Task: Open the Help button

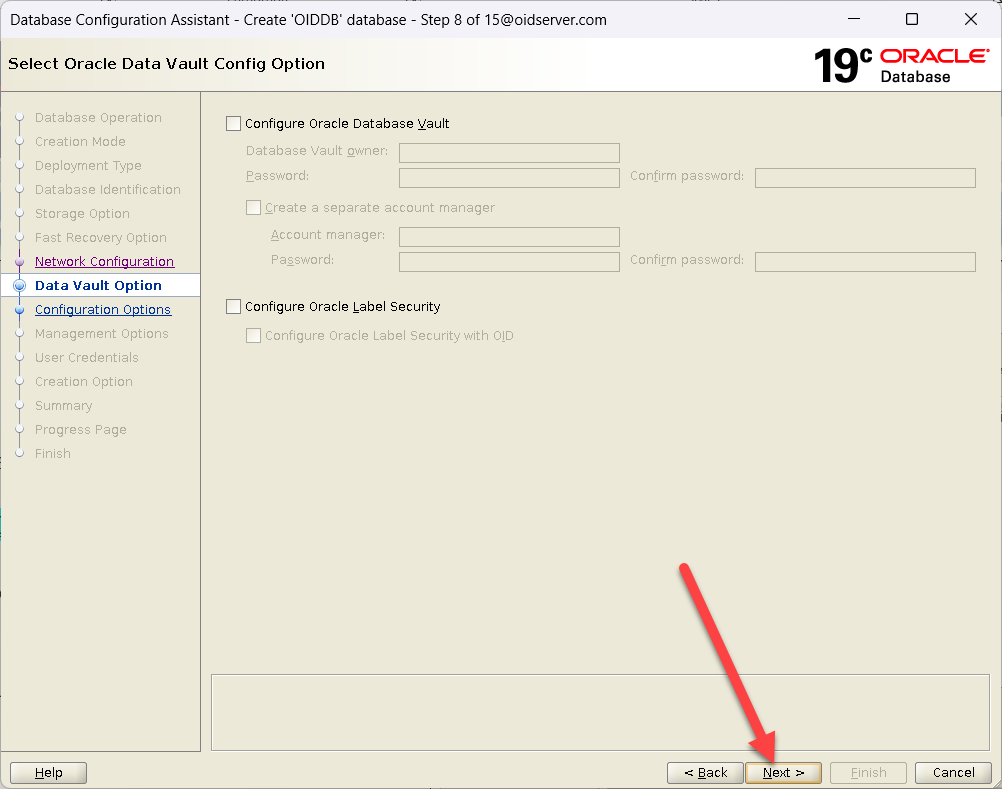Action: click(48, 772)
